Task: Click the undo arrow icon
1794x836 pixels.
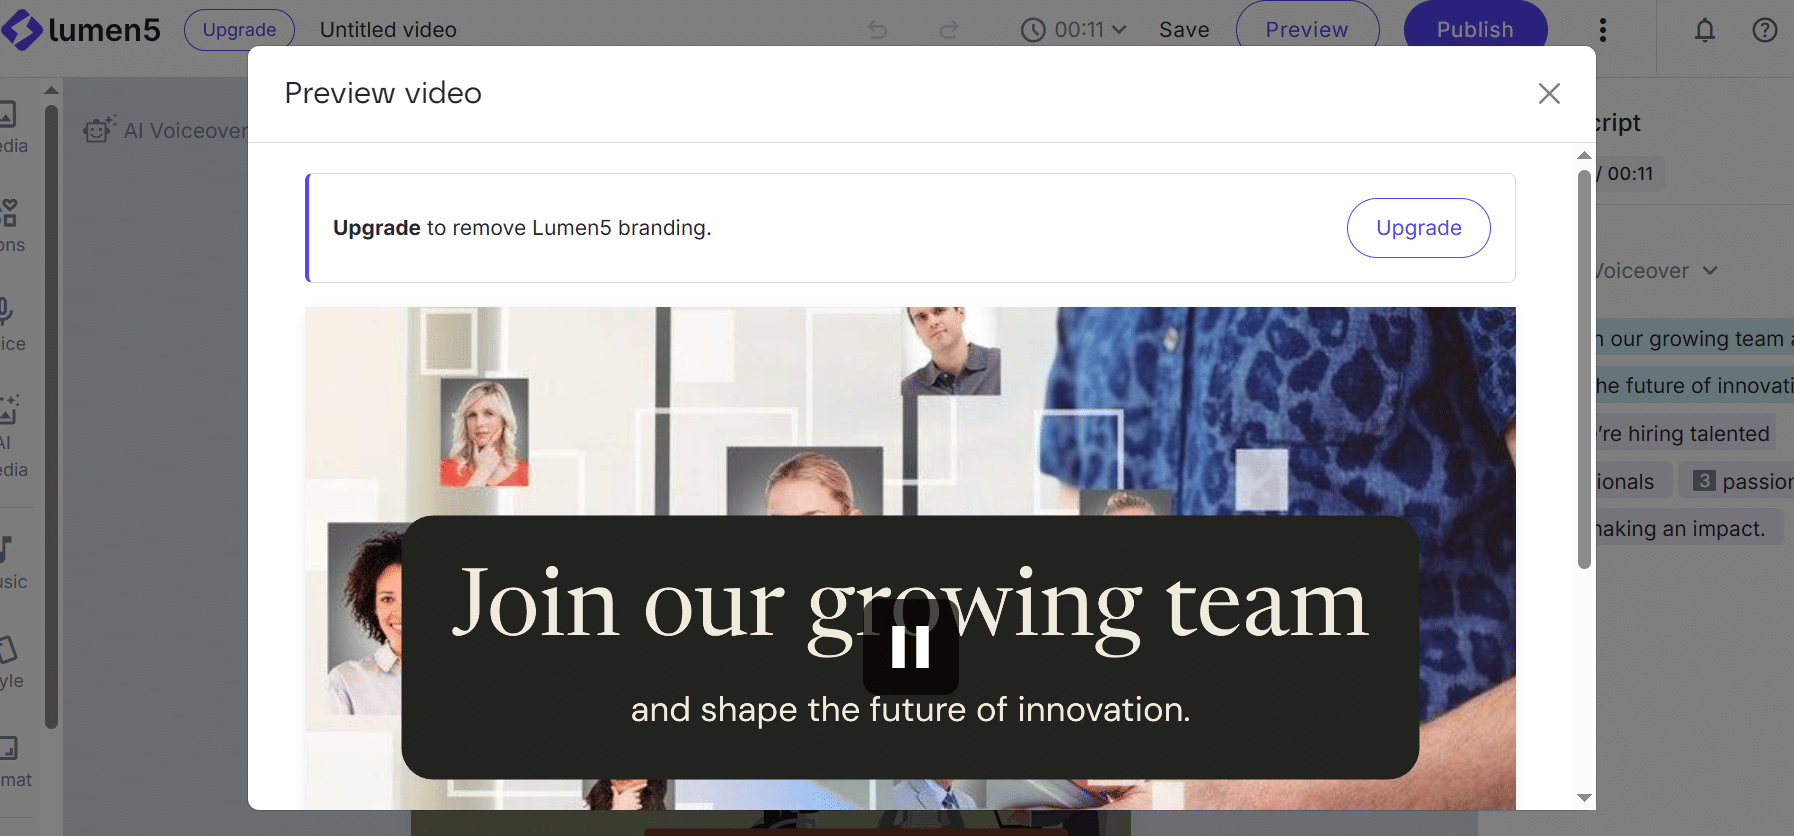Action: pos(878,30)
